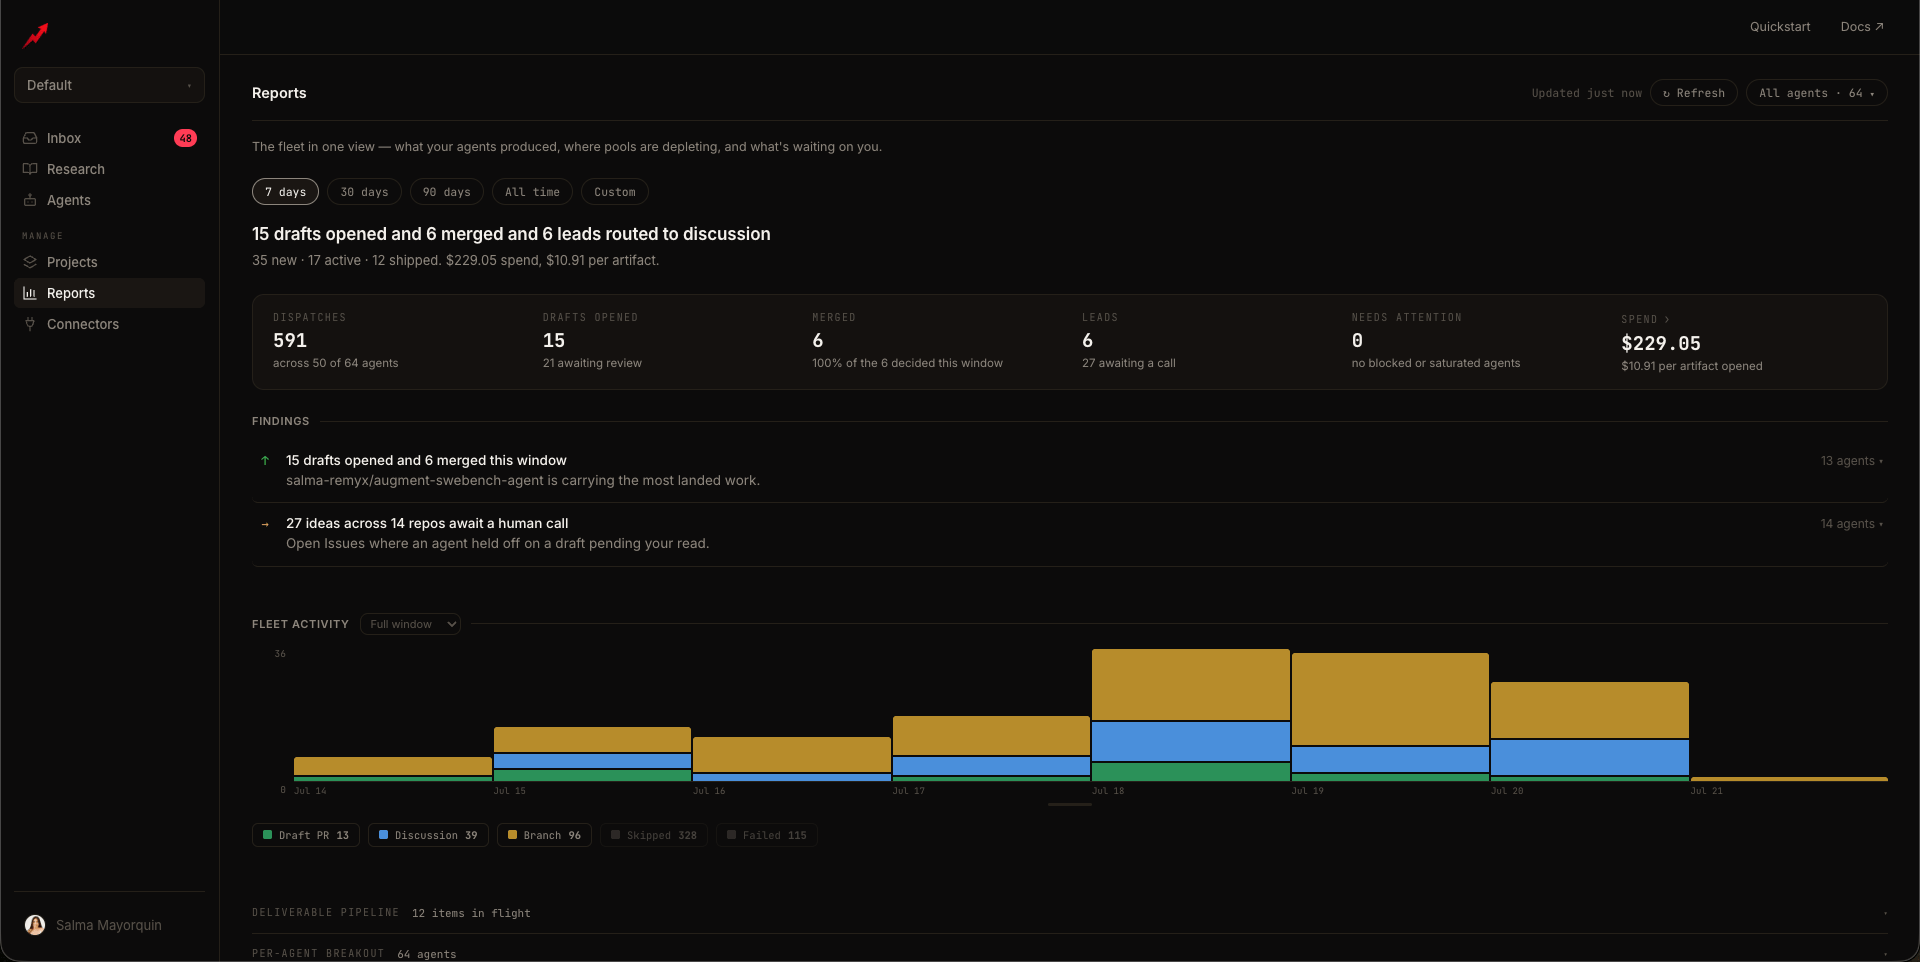Click 'Updated just now' status text
This screenshot has width=1920, height=962.
click(x=1586, y=93)
